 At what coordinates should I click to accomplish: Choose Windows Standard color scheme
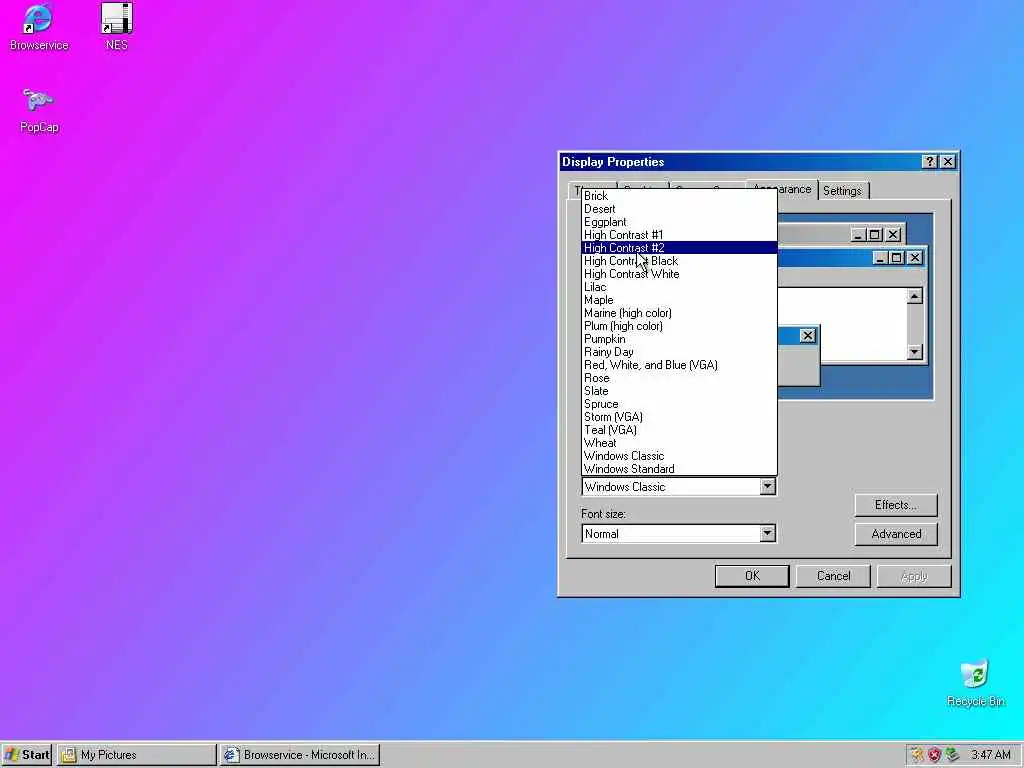[x=679, y=469]
